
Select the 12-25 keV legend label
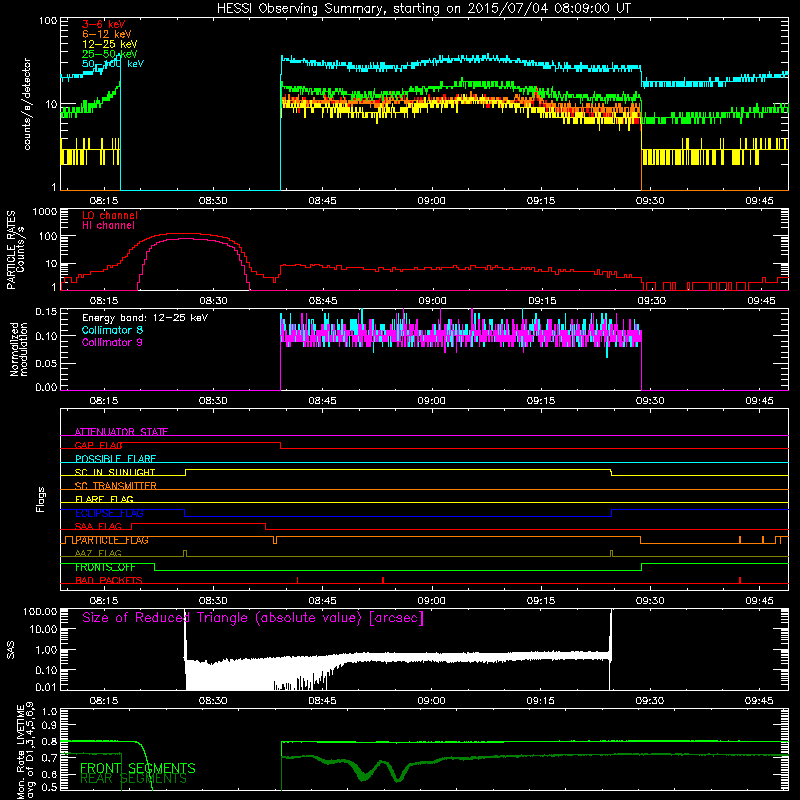pyautogui.click(x=110, y=44)
